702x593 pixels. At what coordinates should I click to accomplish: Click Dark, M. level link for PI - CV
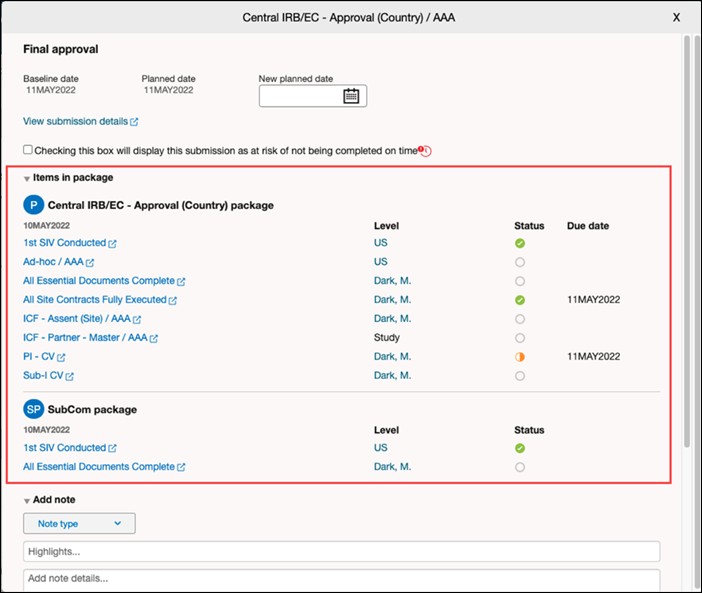tap(393, 356)
